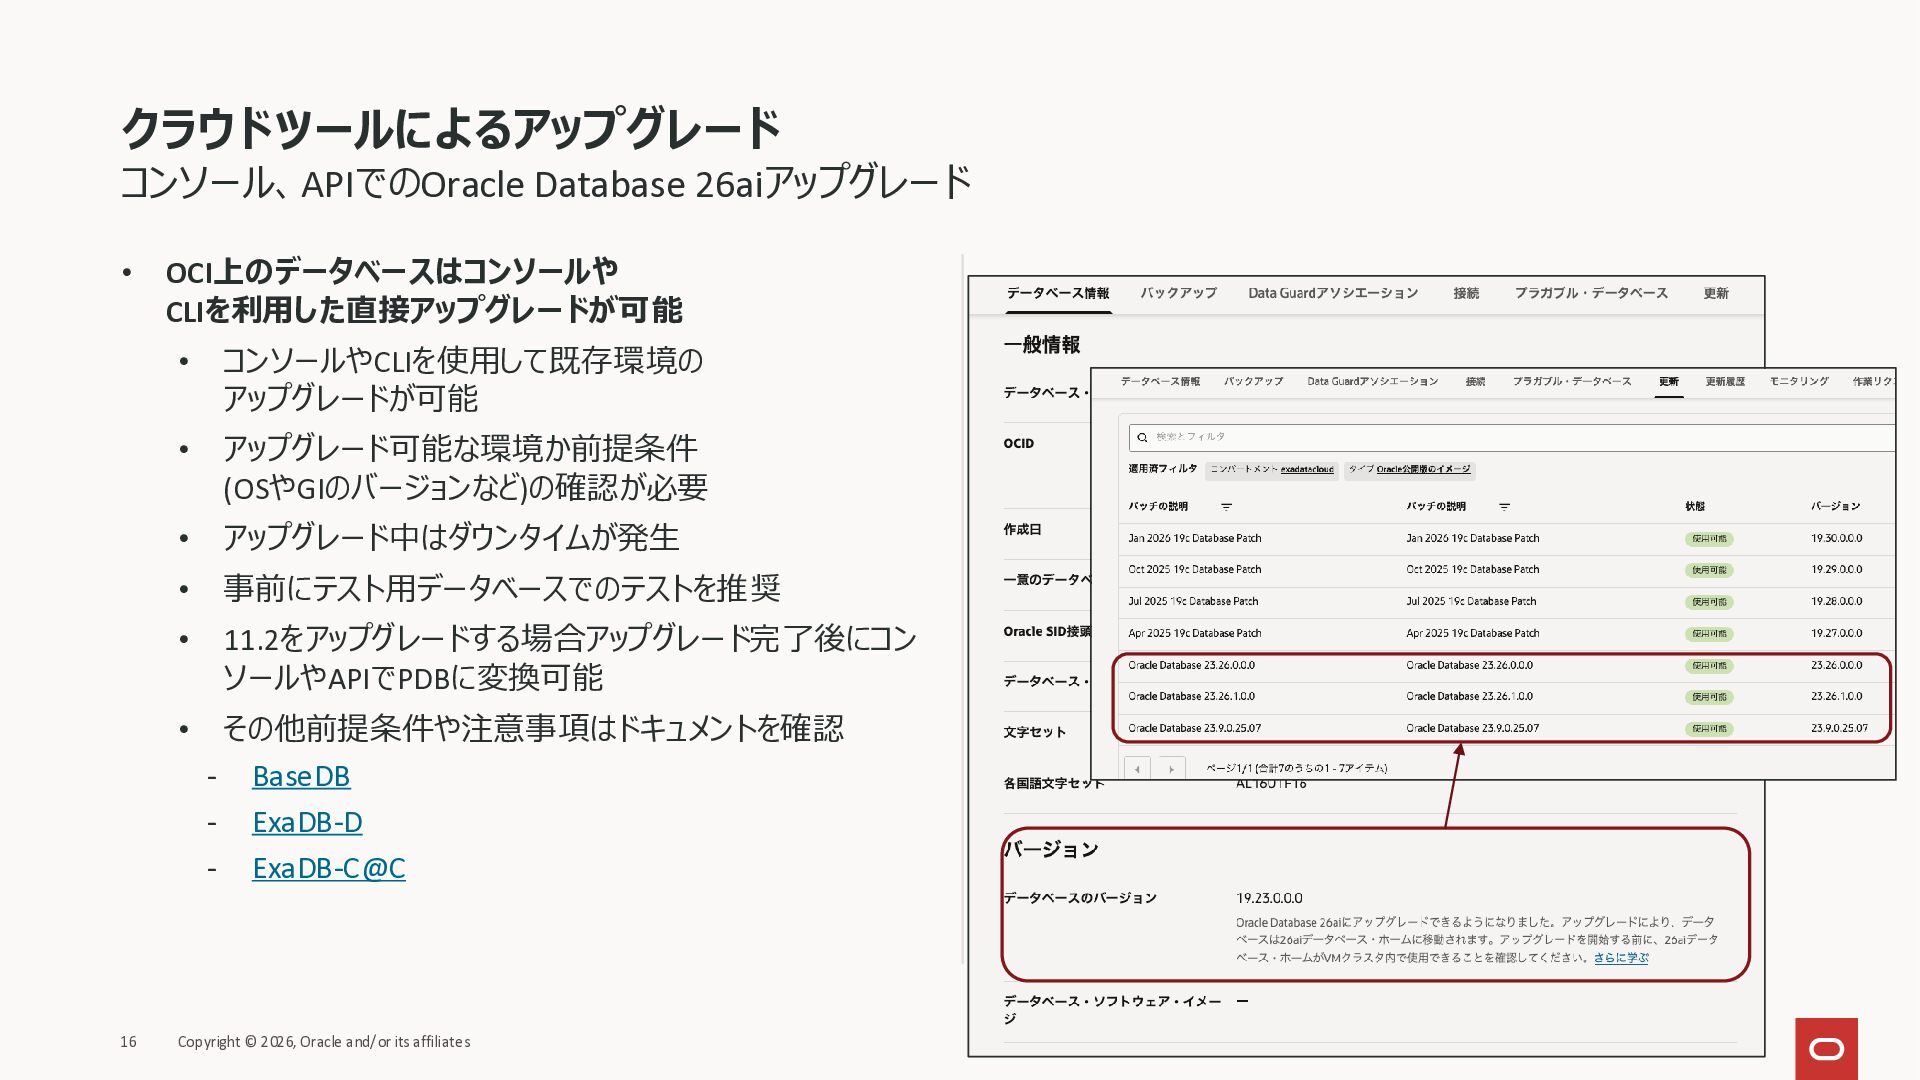
Task: Switch to 更新履歴 tab in front panel
Action: point(1724,381)
